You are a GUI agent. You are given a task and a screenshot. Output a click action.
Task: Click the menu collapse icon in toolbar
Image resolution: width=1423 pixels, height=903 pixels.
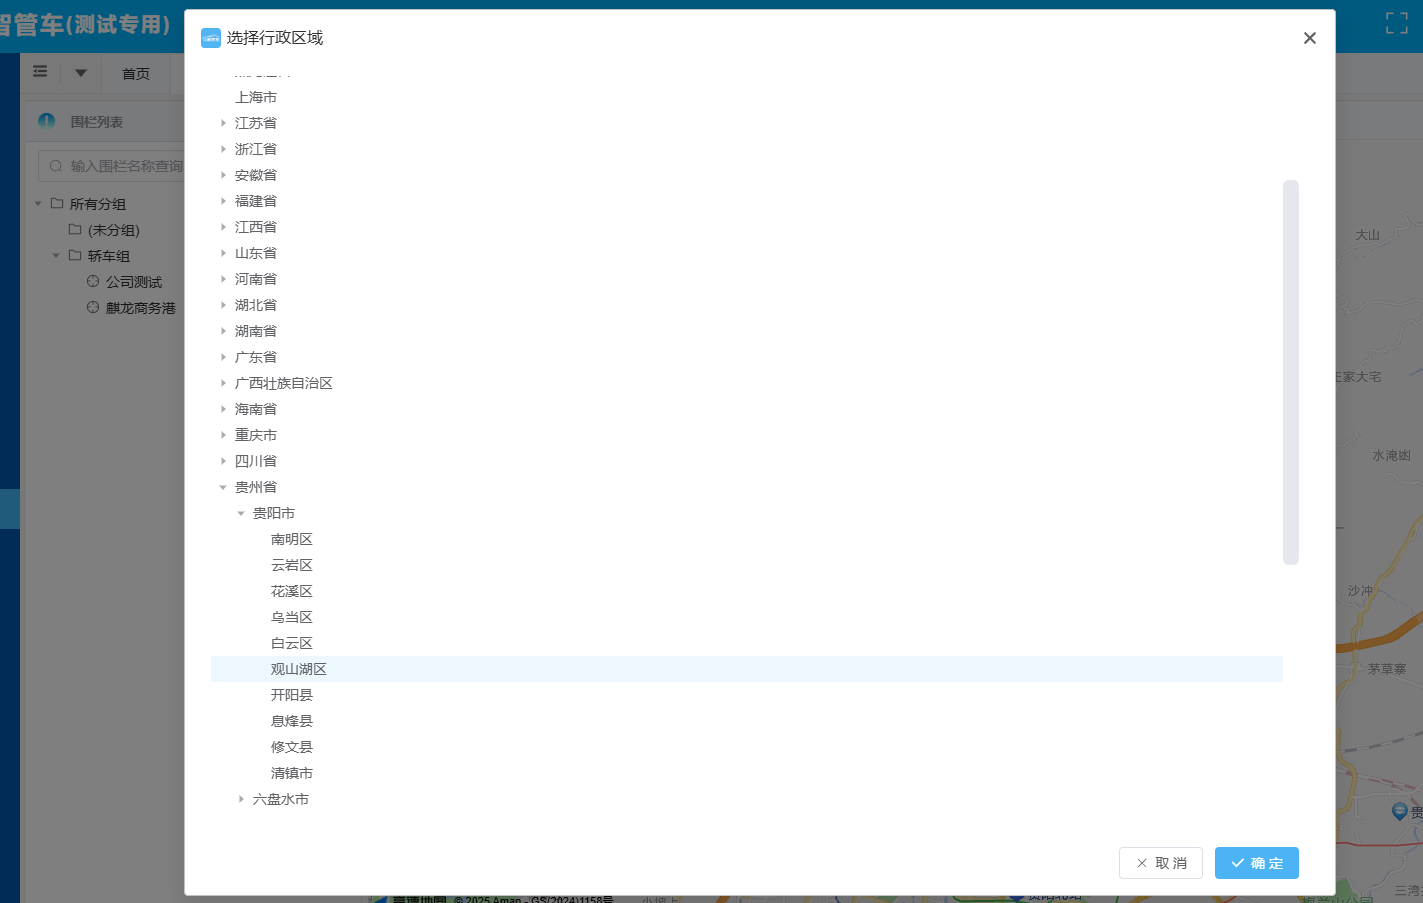click(x=40, y=72)
